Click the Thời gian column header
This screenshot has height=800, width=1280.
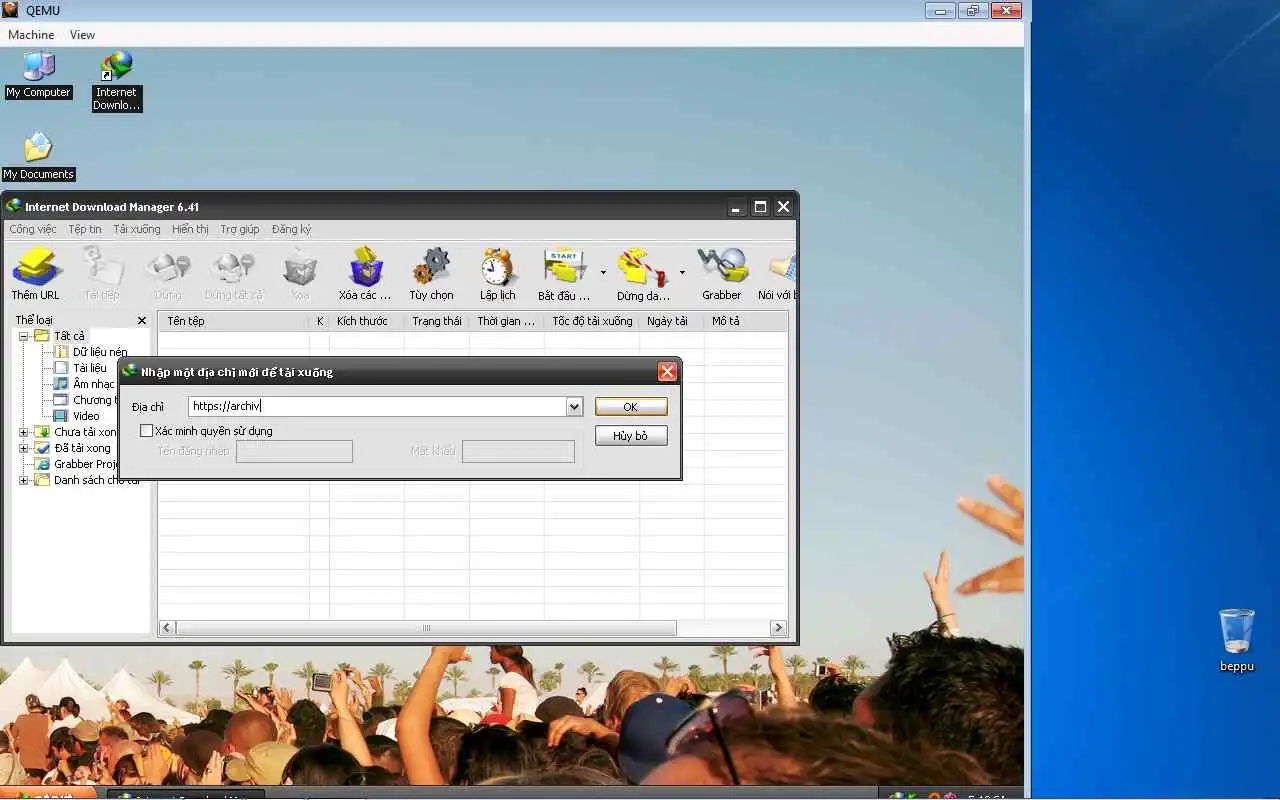pyautogui.click(x=507, y=321)
